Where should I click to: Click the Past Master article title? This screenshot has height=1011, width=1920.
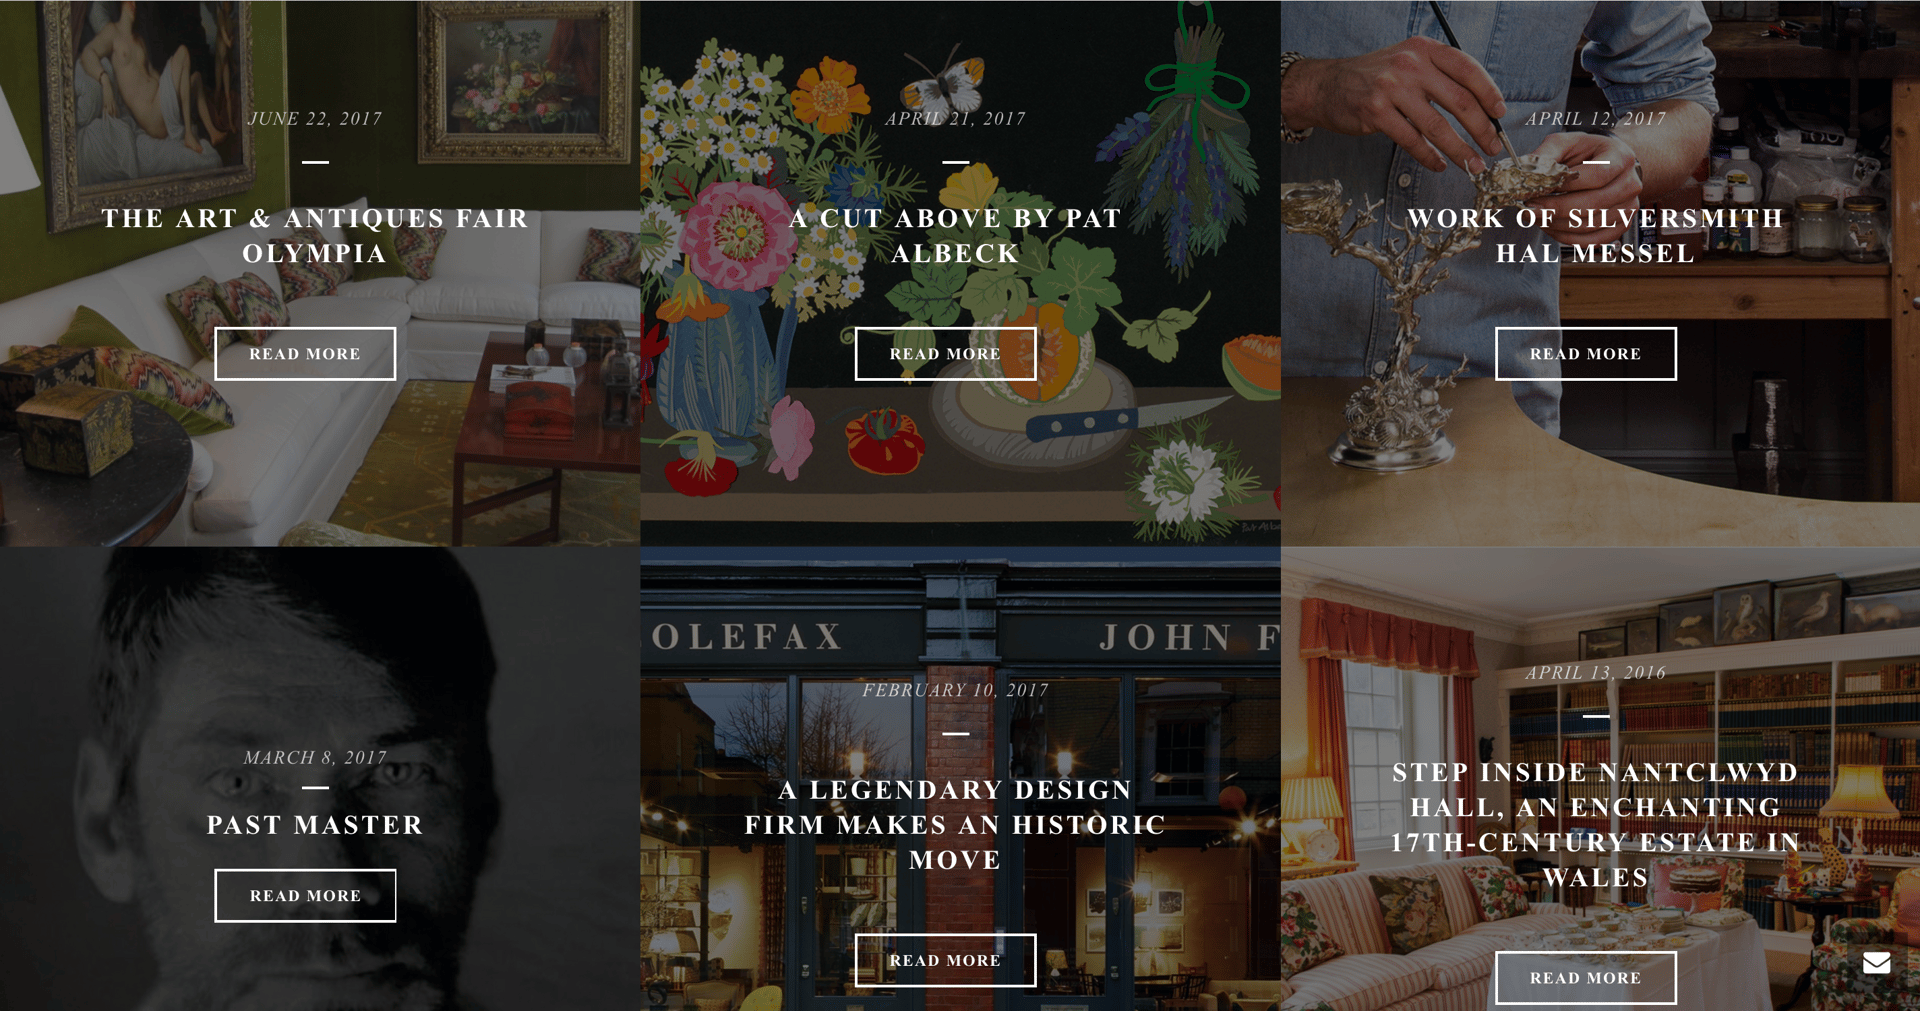pos(315,825)
